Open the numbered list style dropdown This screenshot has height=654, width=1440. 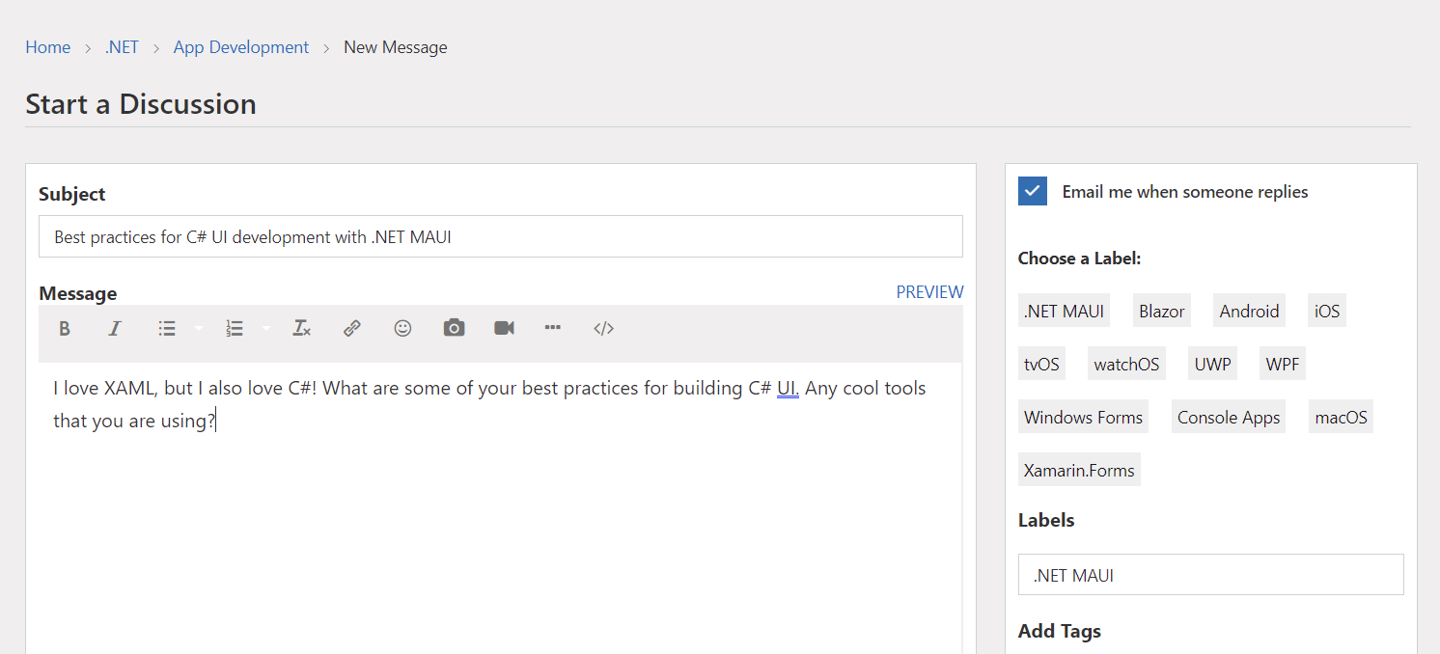point(265,328)
